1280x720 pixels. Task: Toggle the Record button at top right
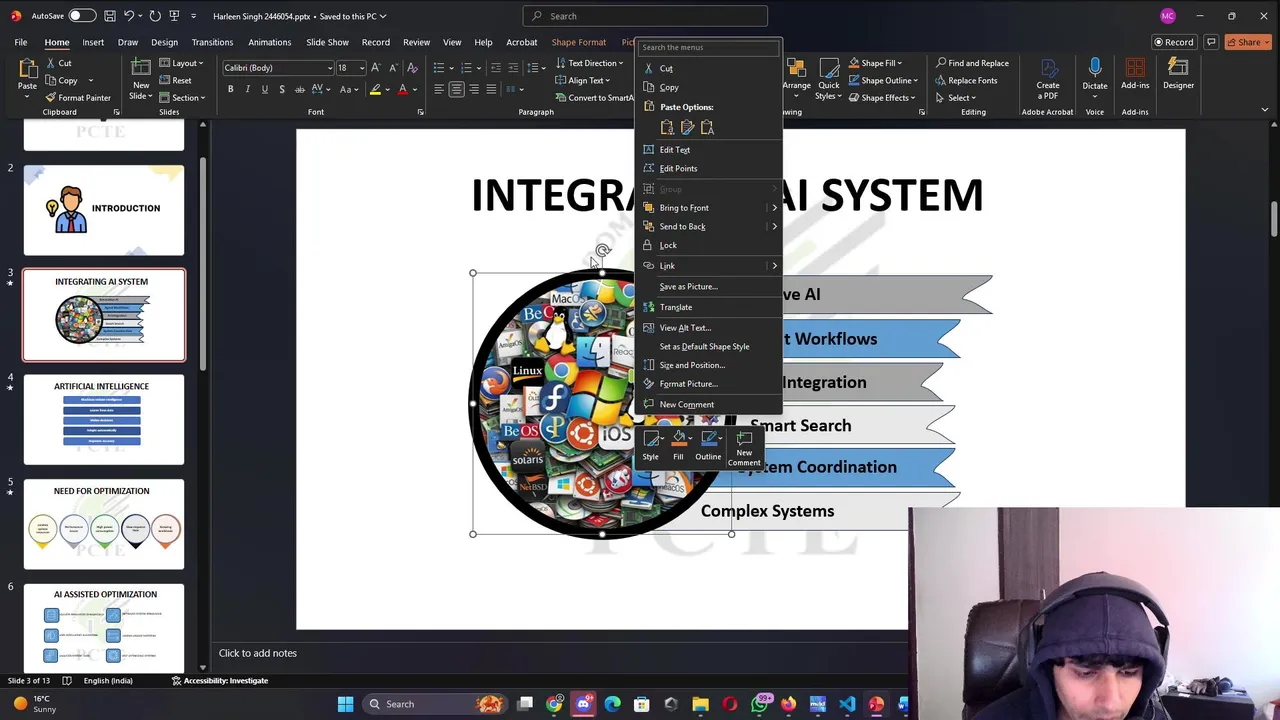[1173, 42]
